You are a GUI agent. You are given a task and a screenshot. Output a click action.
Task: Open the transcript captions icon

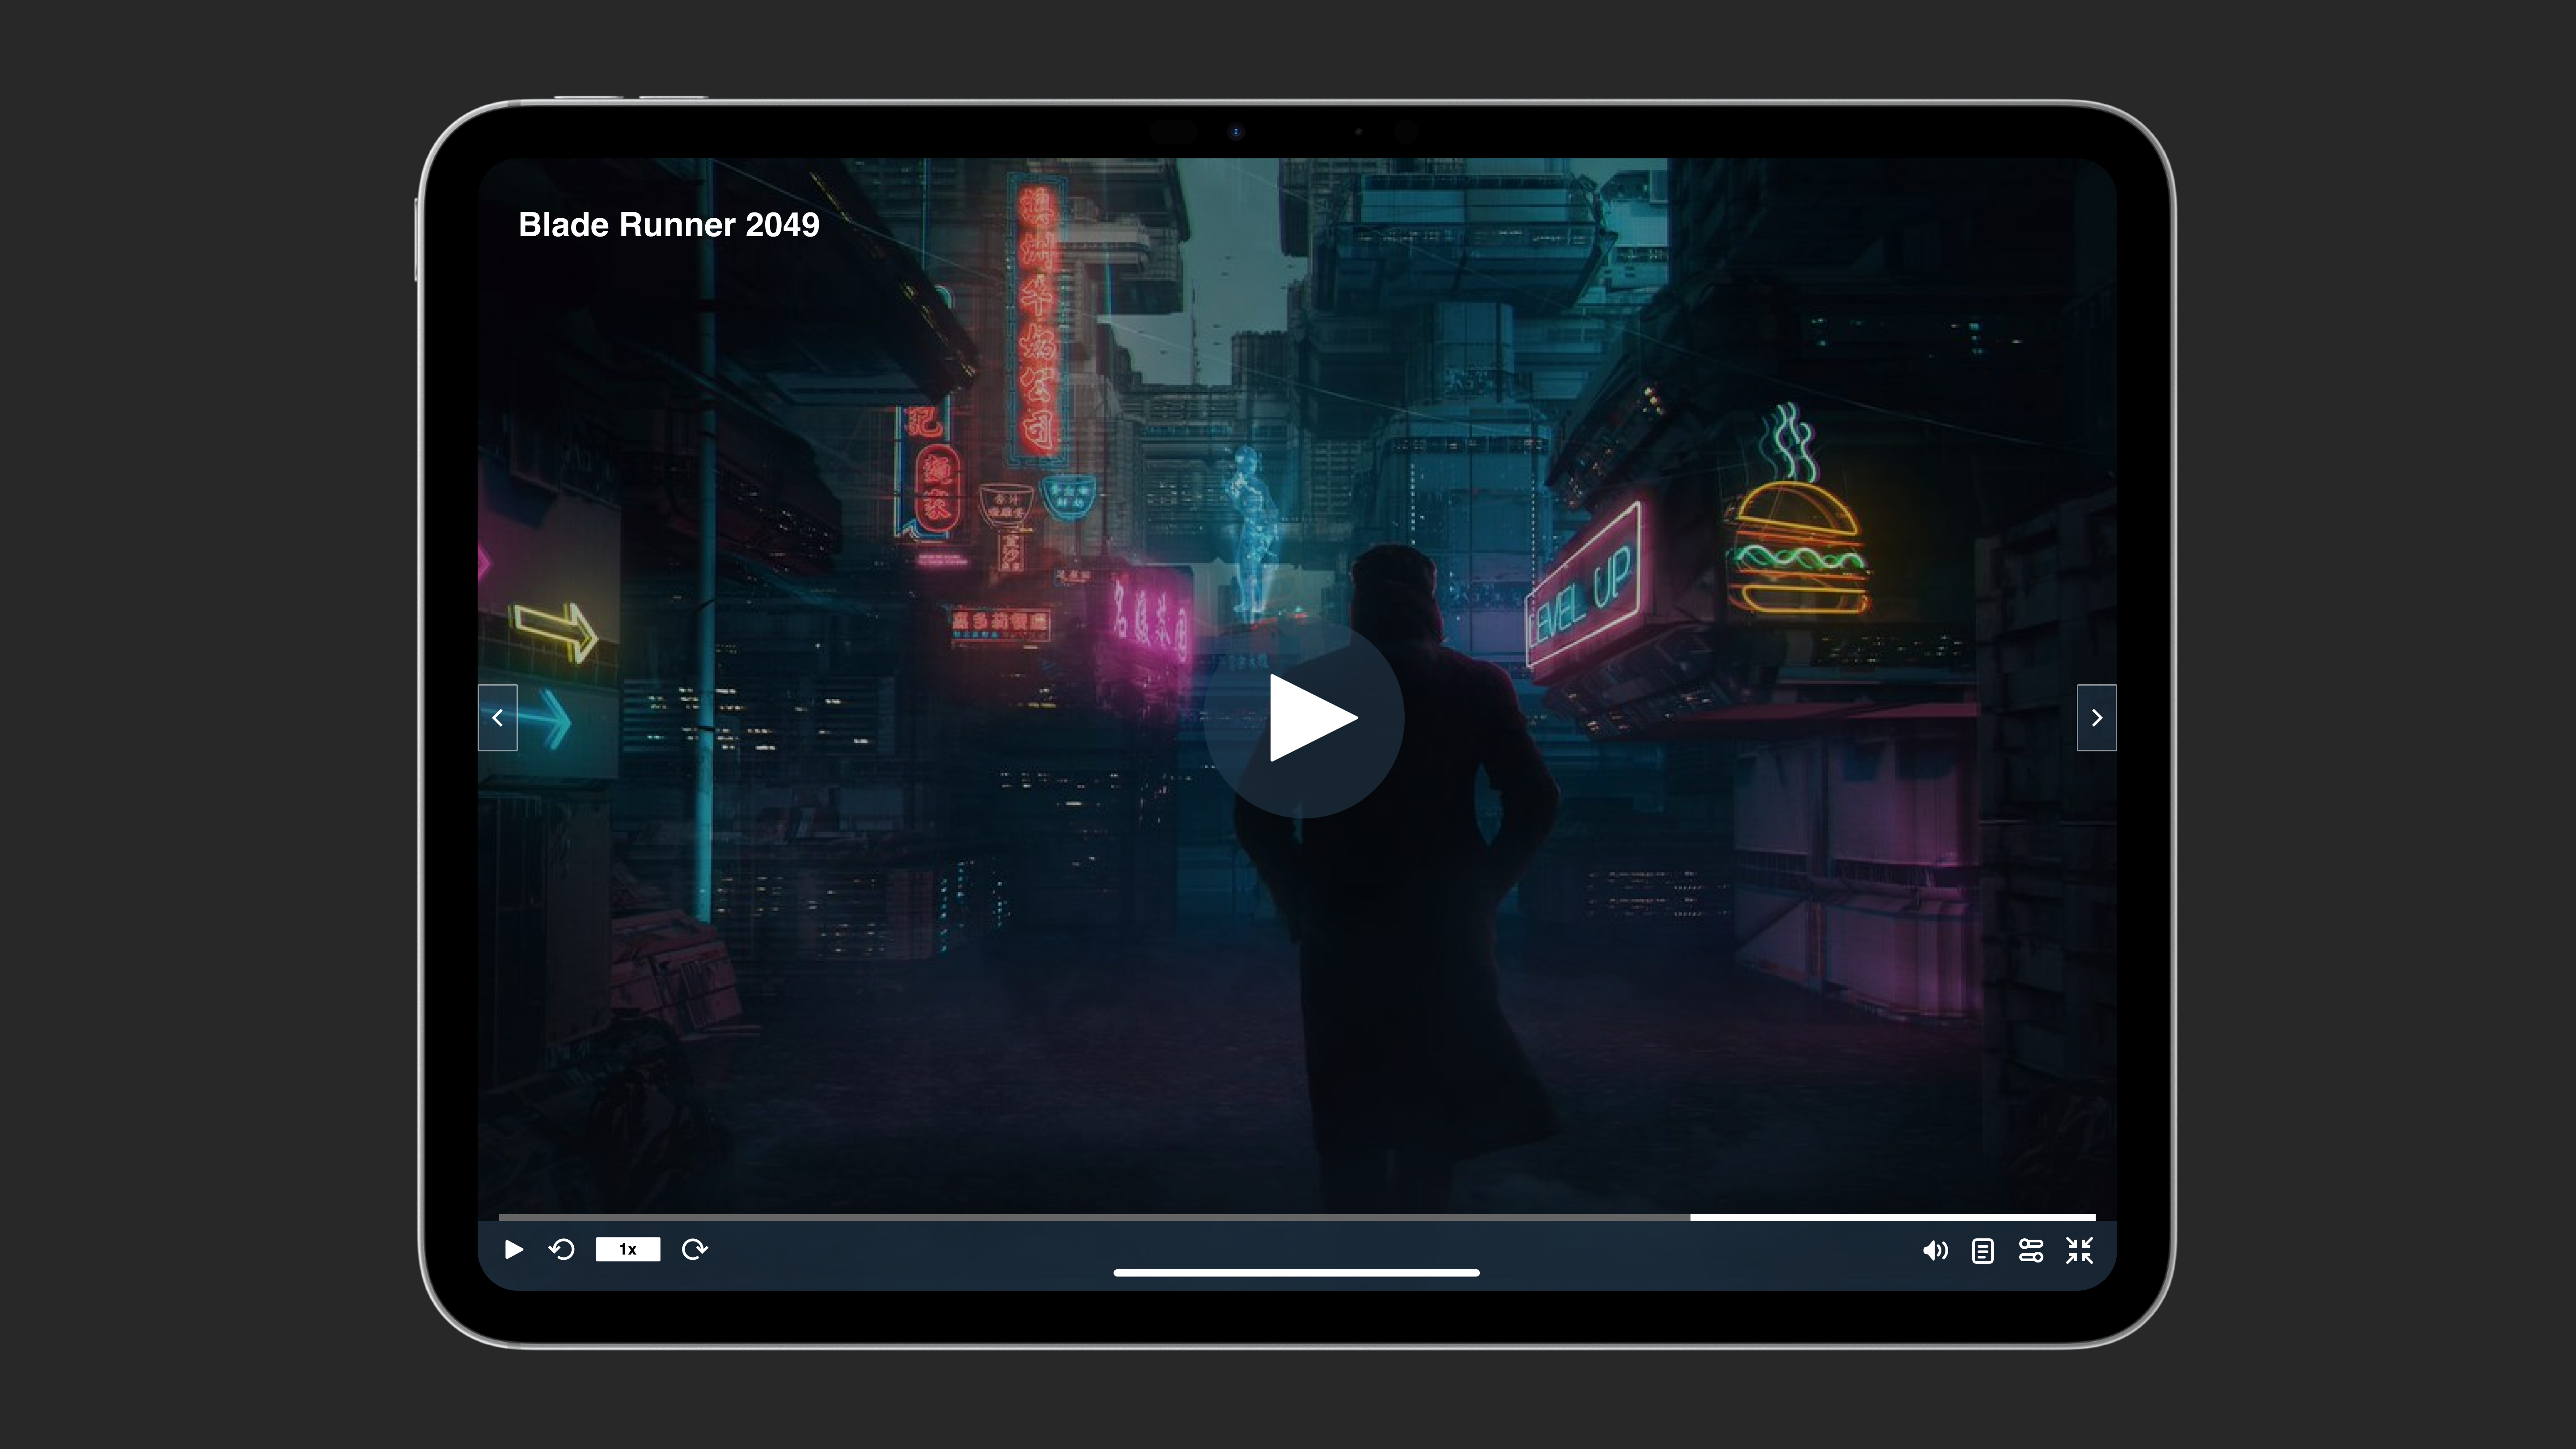[1983, 1250]
